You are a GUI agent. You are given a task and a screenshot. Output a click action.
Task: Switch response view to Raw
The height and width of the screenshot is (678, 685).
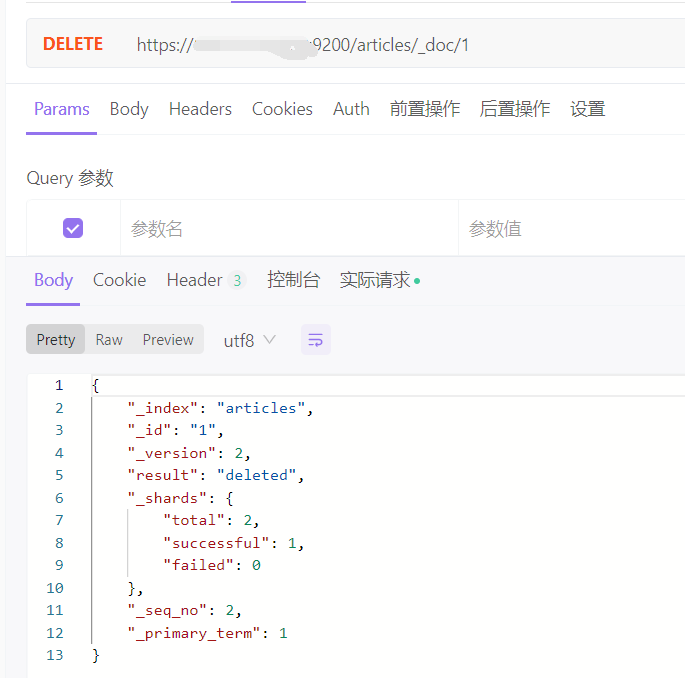109,340
